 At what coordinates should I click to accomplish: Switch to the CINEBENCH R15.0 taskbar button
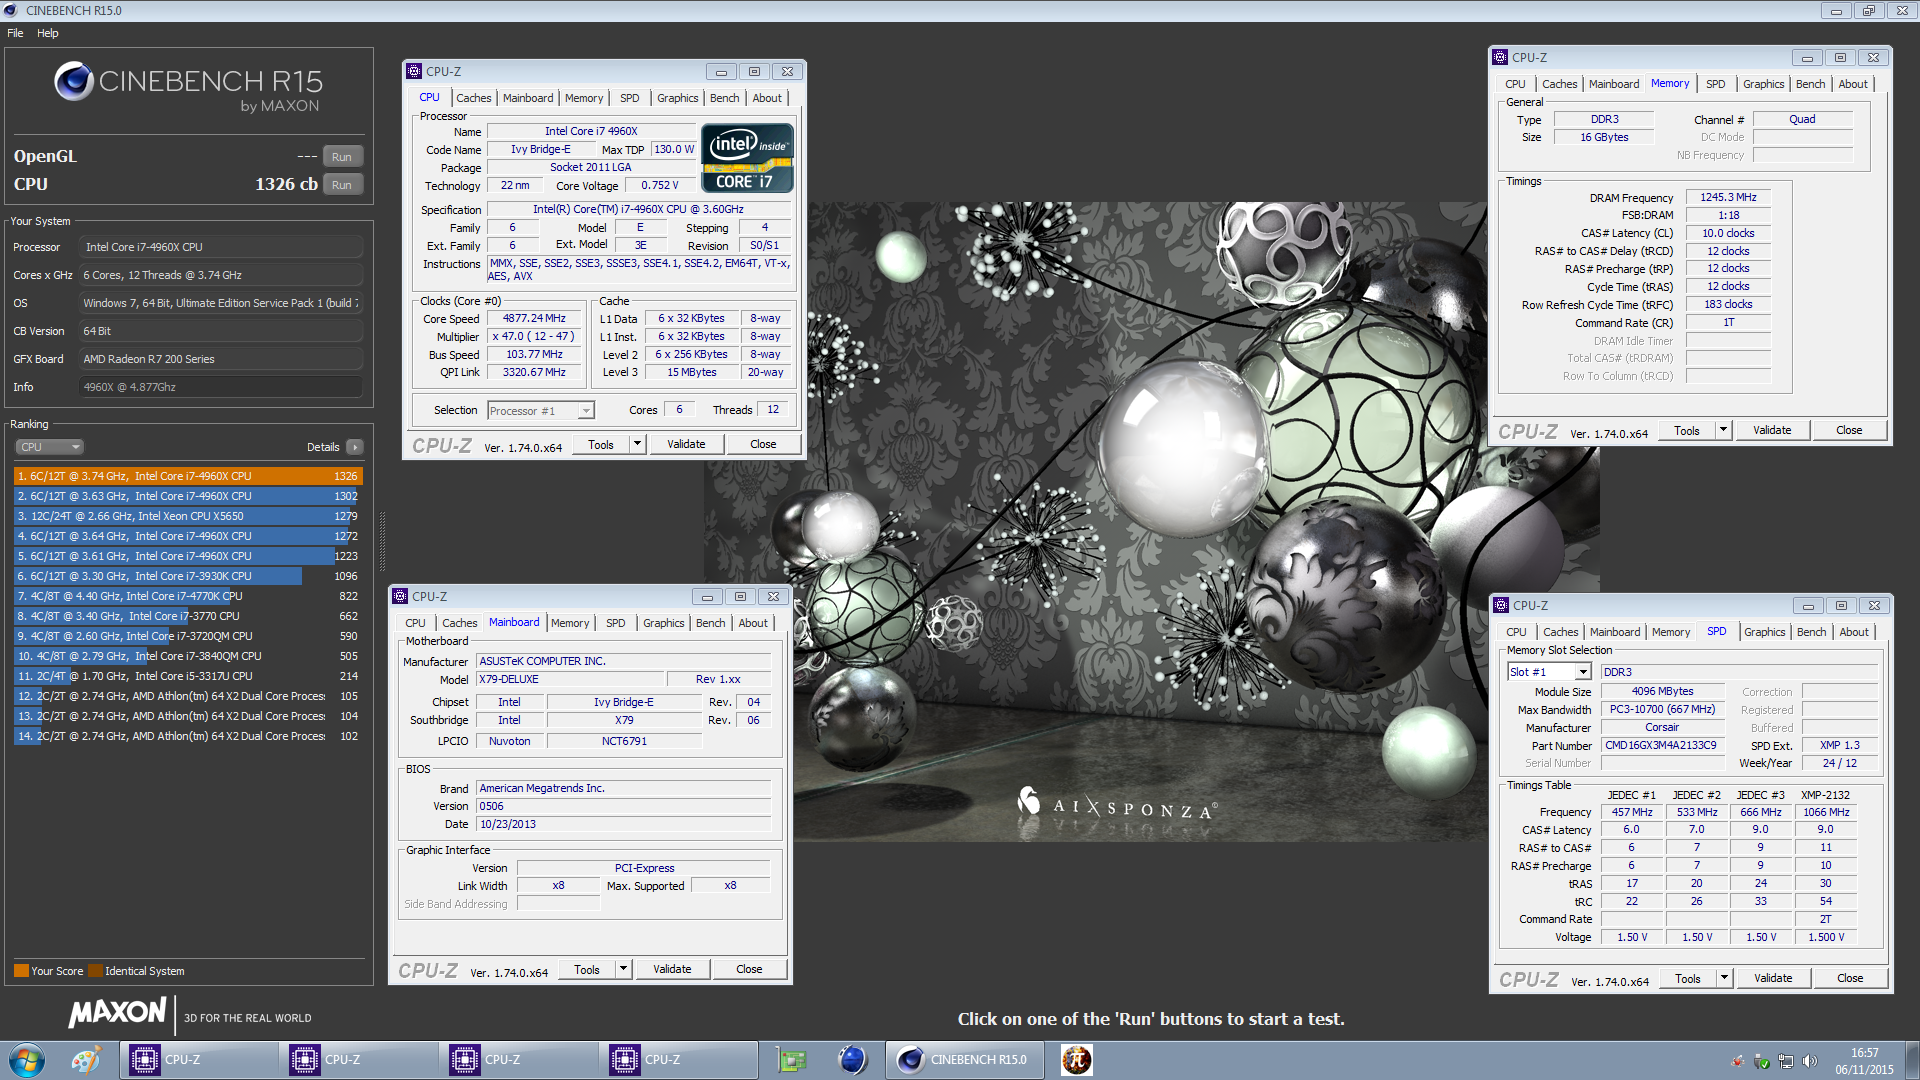964,1060
